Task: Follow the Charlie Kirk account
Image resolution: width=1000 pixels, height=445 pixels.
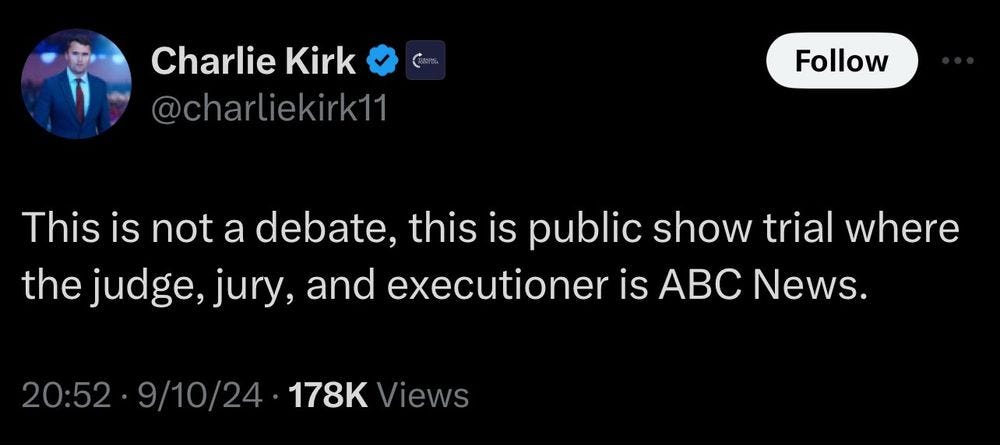Action: tap(841, 61)
